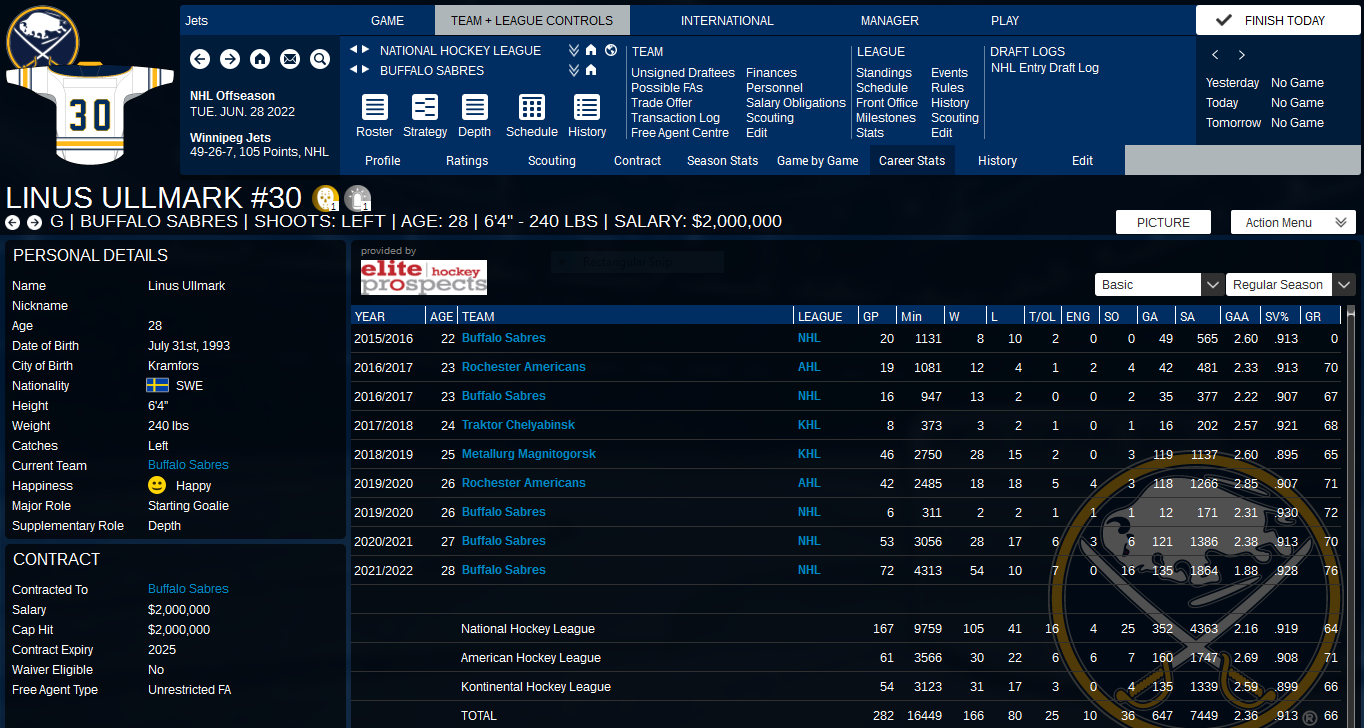Click the FINISH TODAY button

tap(1276, 20)
